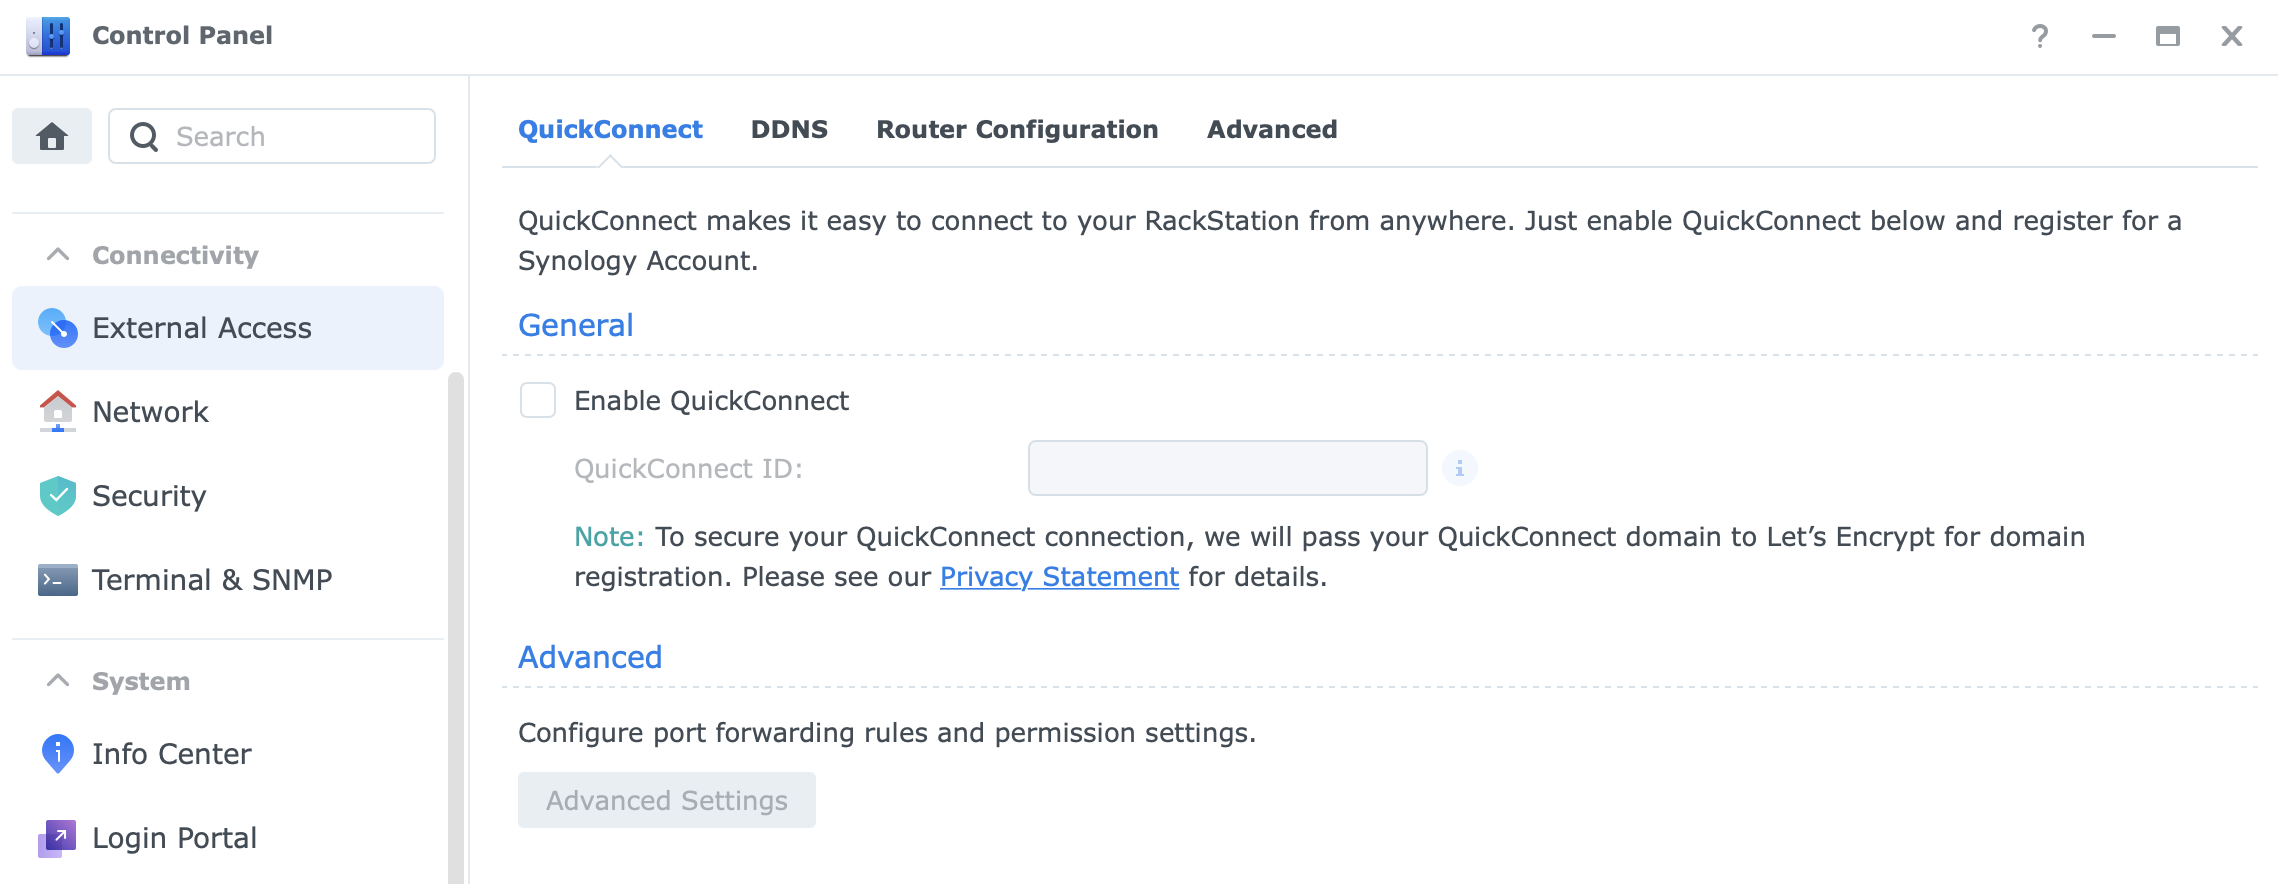Image resolution: width=2278 pixels, height=884 pixels.
Task: Click the sidebar vertical scrollbar
Action: [456, 628]
